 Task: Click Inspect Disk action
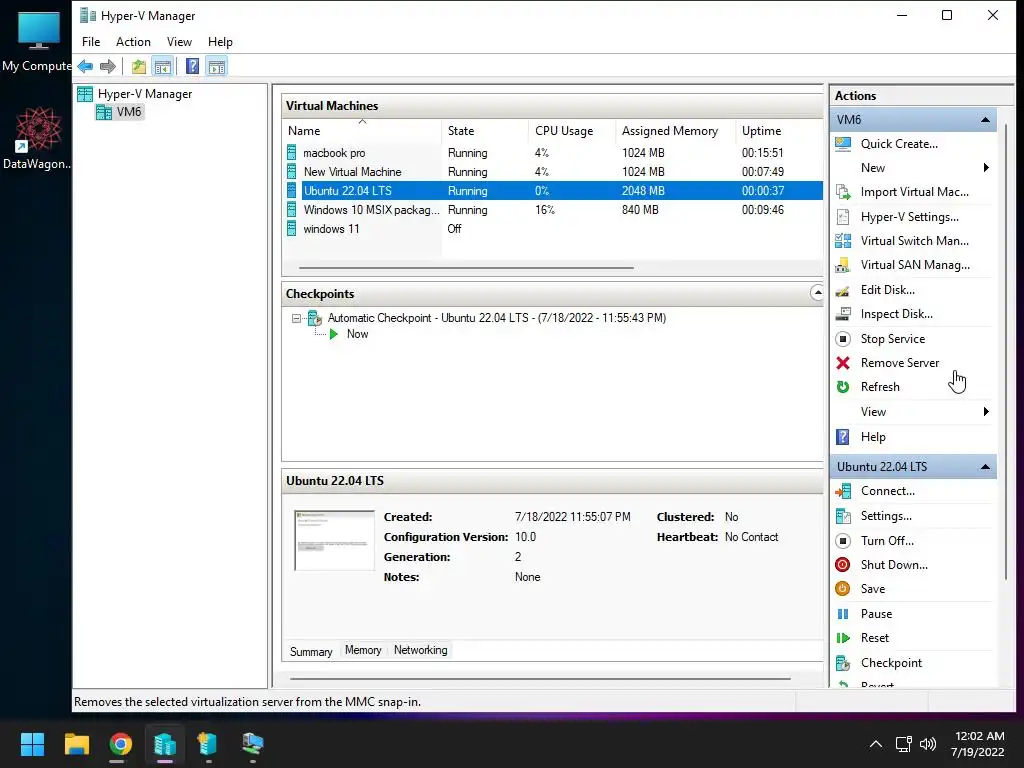coord(896,314)
